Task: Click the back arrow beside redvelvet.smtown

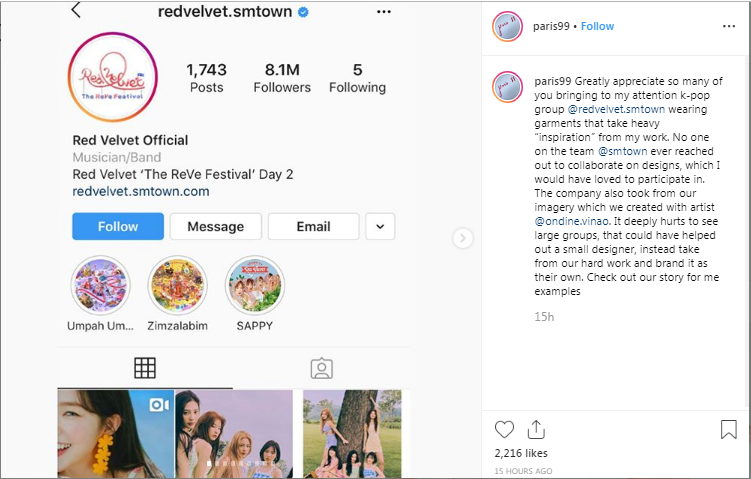Action: coord(76,12)
